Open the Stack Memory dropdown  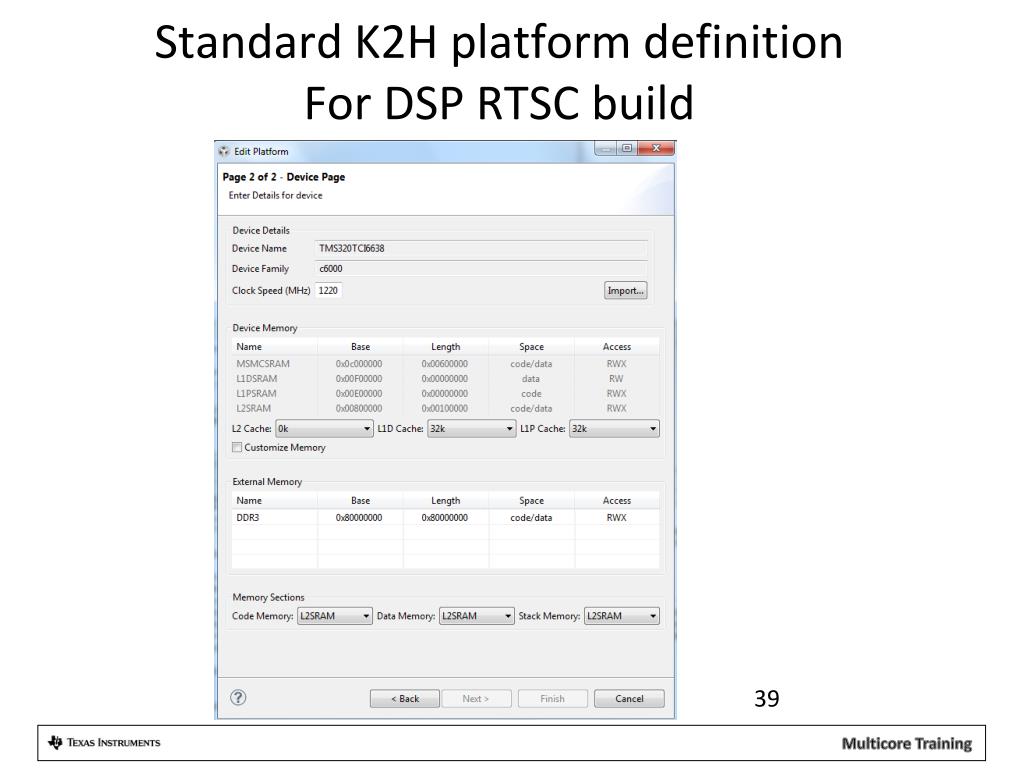[621, 616]
